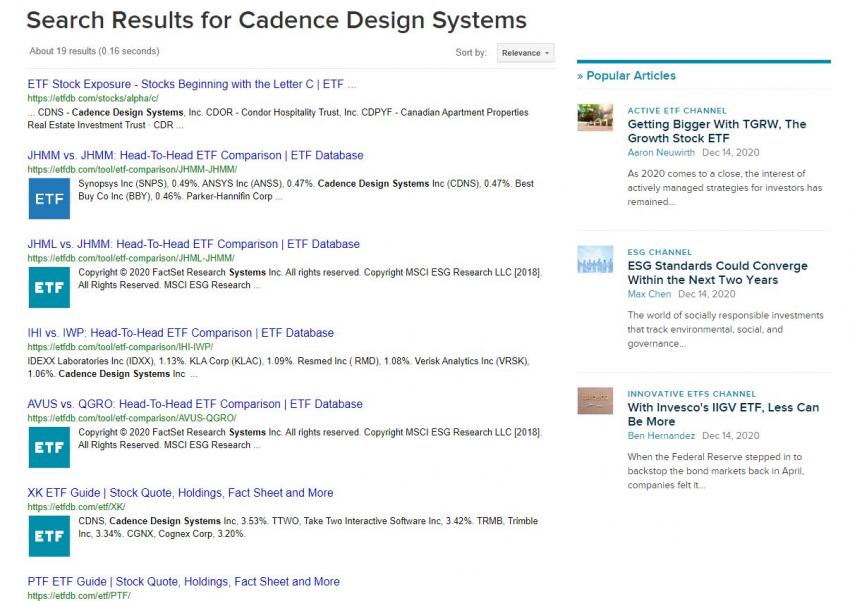Open the XK ETF Guide result
Viewport: 850px width, 601px height.
[x=181, y=493]
